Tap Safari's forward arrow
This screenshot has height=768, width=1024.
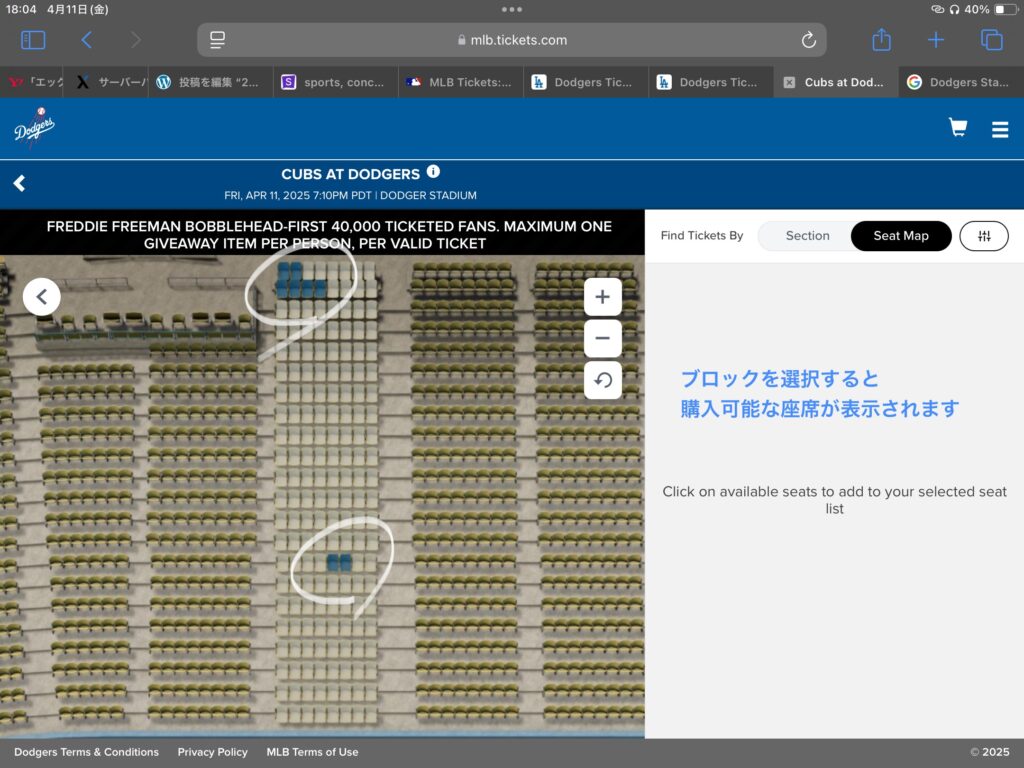136,40
